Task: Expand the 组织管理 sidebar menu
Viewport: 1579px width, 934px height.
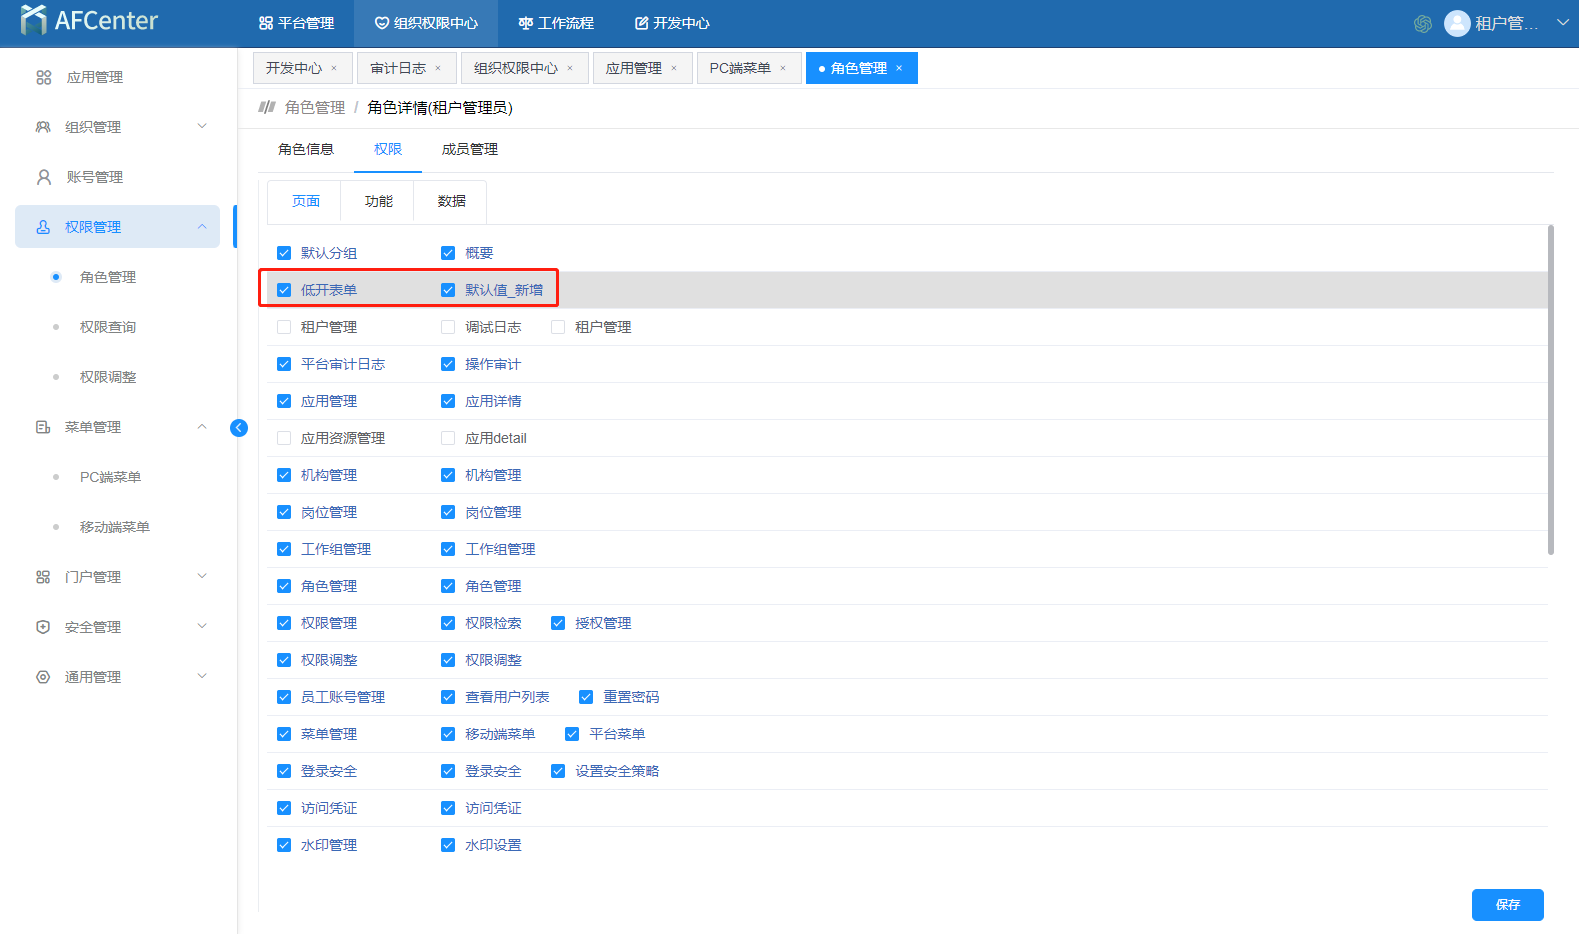Action: 202,127
